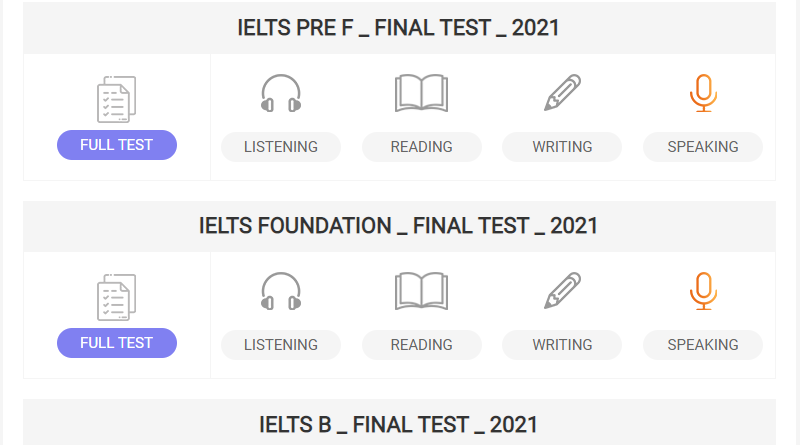Click pencil icon in IELTS FOUNDATION test
This screenshot has height=445, width=800.
click(562, 291)
